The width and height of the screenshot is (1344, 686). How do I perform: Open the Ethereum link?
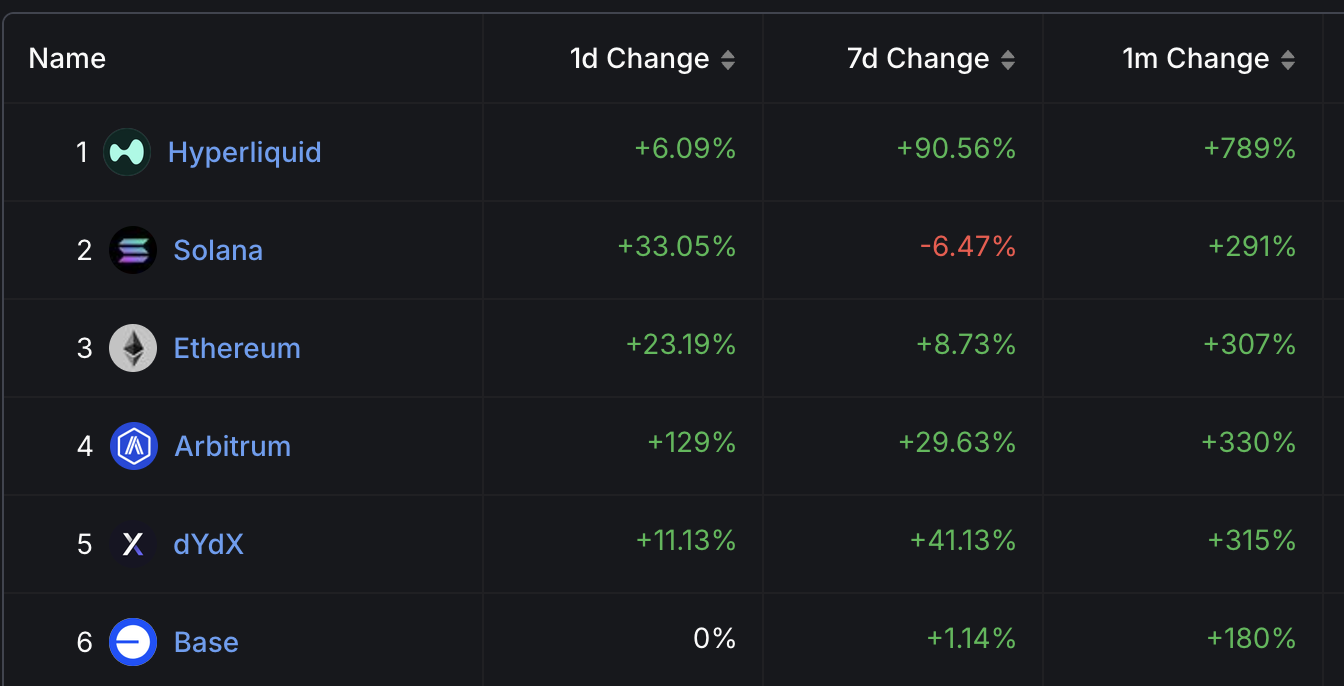[x=236, y=348]
